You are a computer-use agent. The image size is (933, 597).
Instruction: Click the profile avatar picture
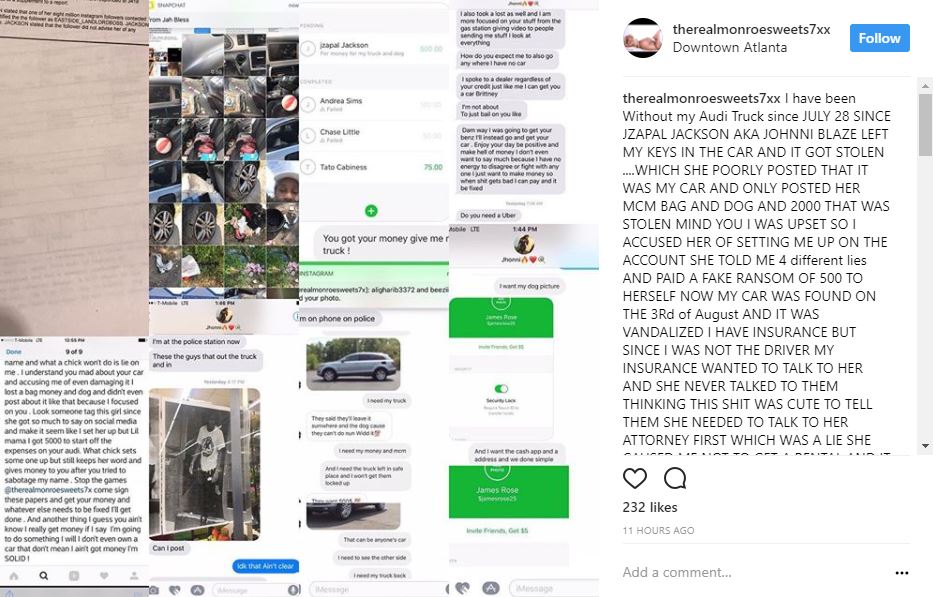coord(643,38)
